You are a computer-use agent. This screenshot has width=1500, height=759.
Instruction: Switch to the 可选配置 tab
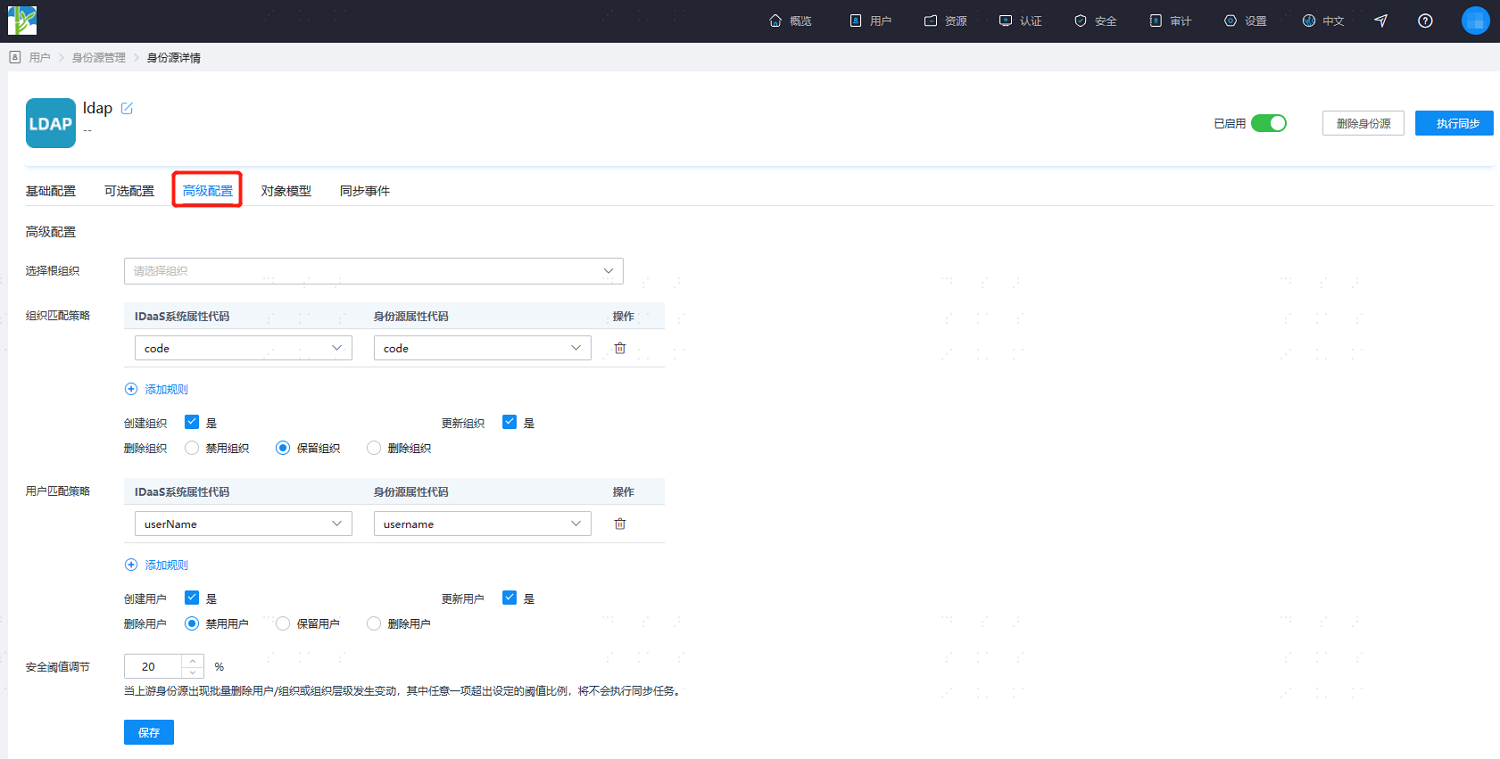pos(129,191)
